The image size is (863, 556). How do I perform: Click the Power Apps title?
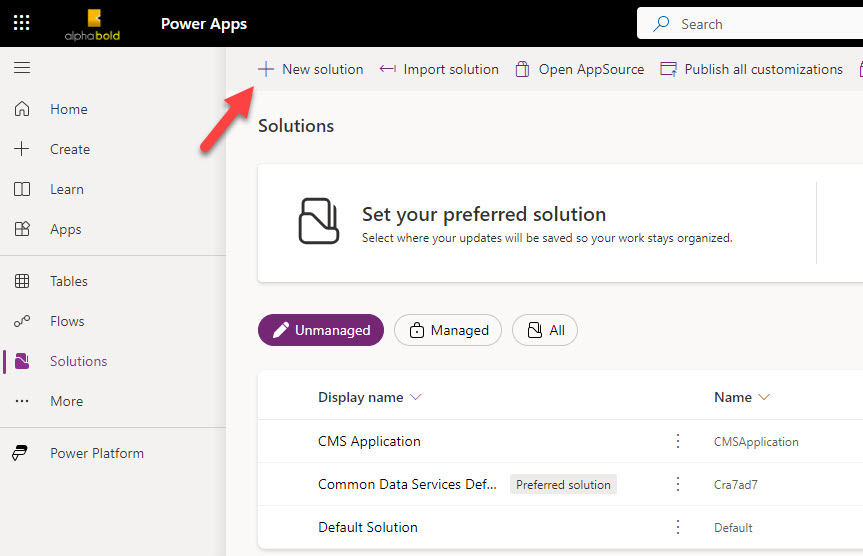tap(204, 24)
